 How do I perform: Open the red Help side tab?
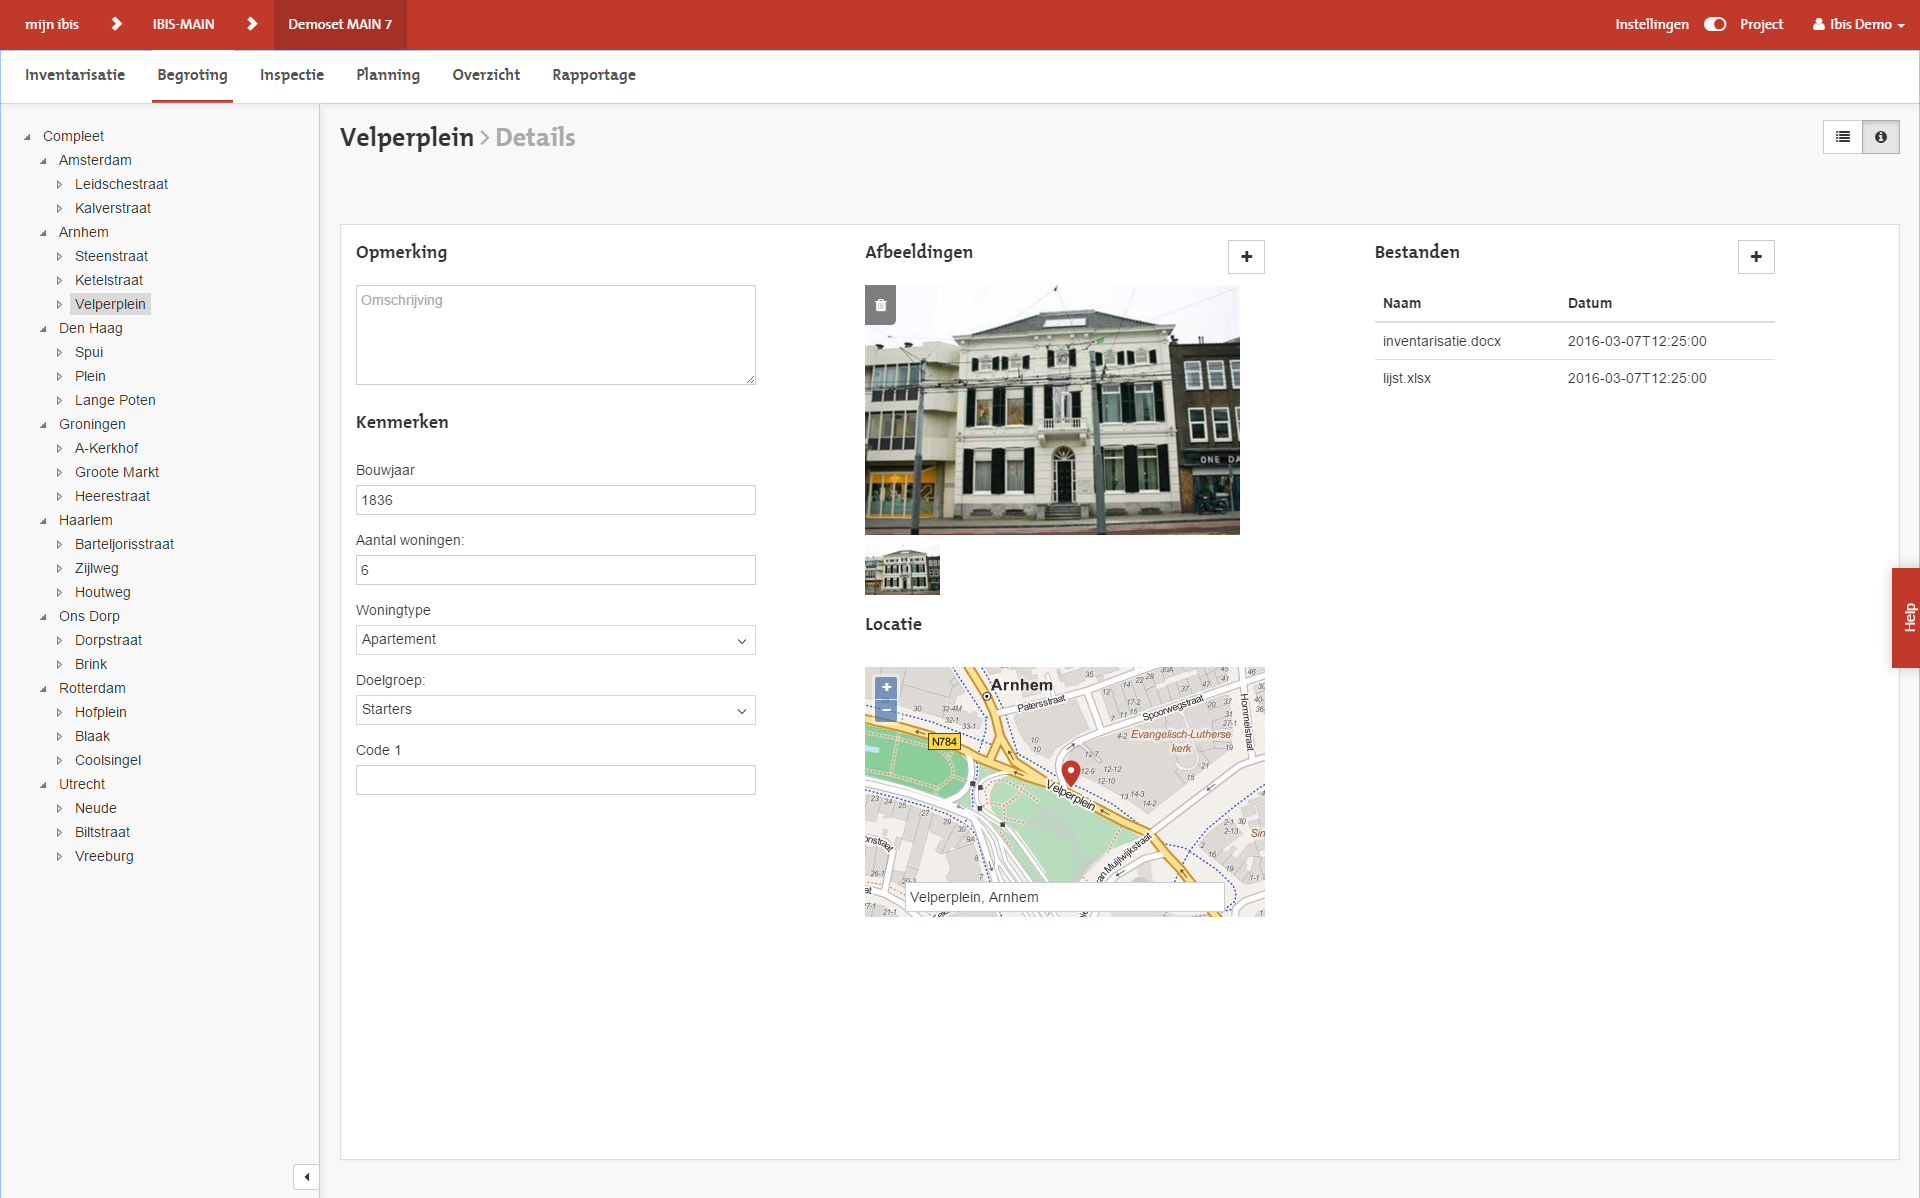click(x=1906, y=617)
